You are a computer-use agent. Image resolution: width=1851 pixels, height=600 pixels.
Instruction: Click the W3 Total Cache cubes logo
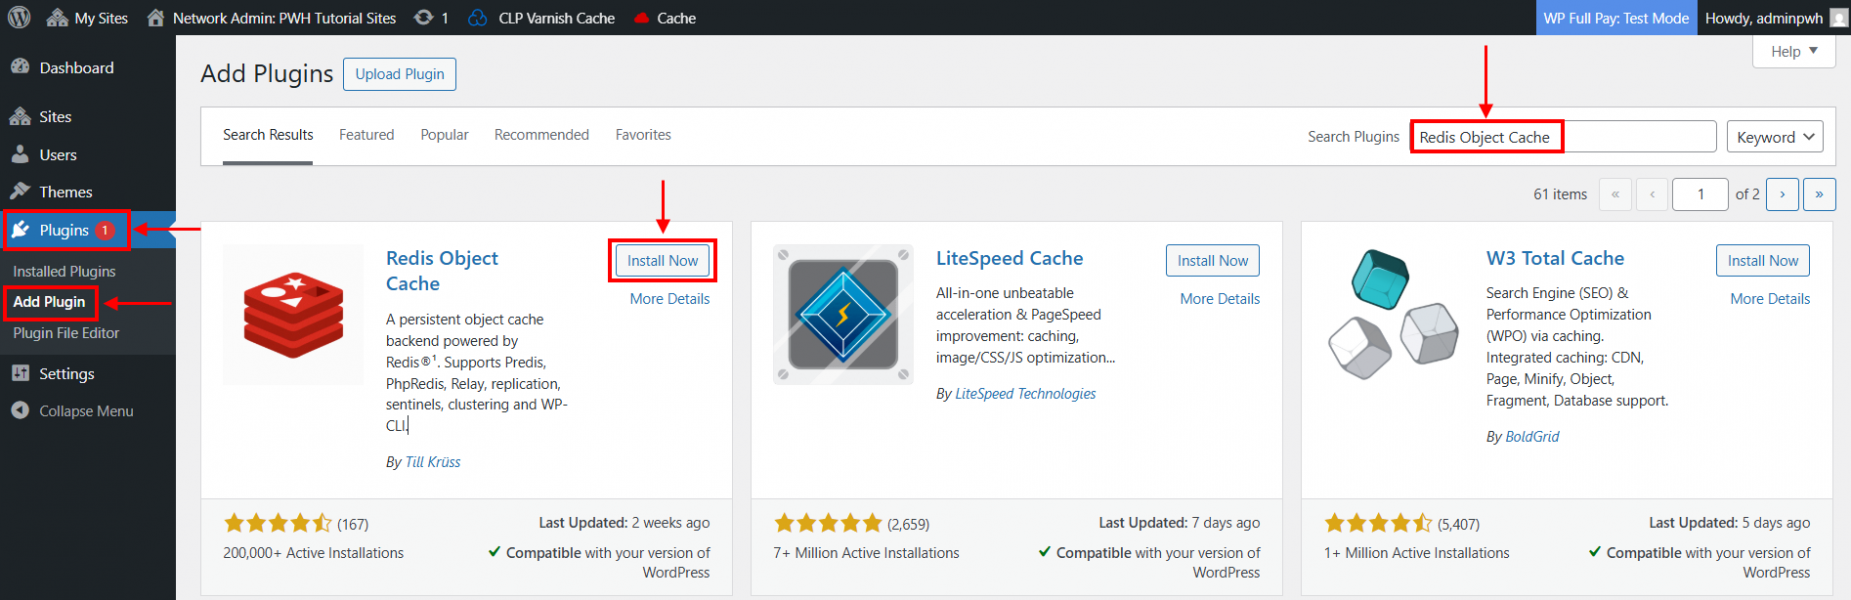pos(1393,315)
